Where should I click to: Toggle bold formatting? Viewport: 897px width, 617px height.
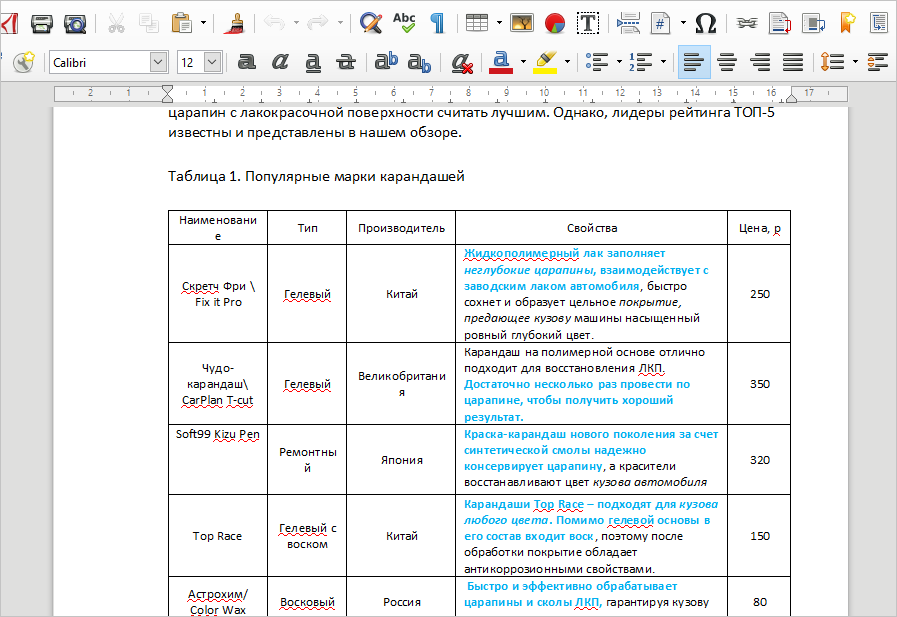(x=247, y=62)
